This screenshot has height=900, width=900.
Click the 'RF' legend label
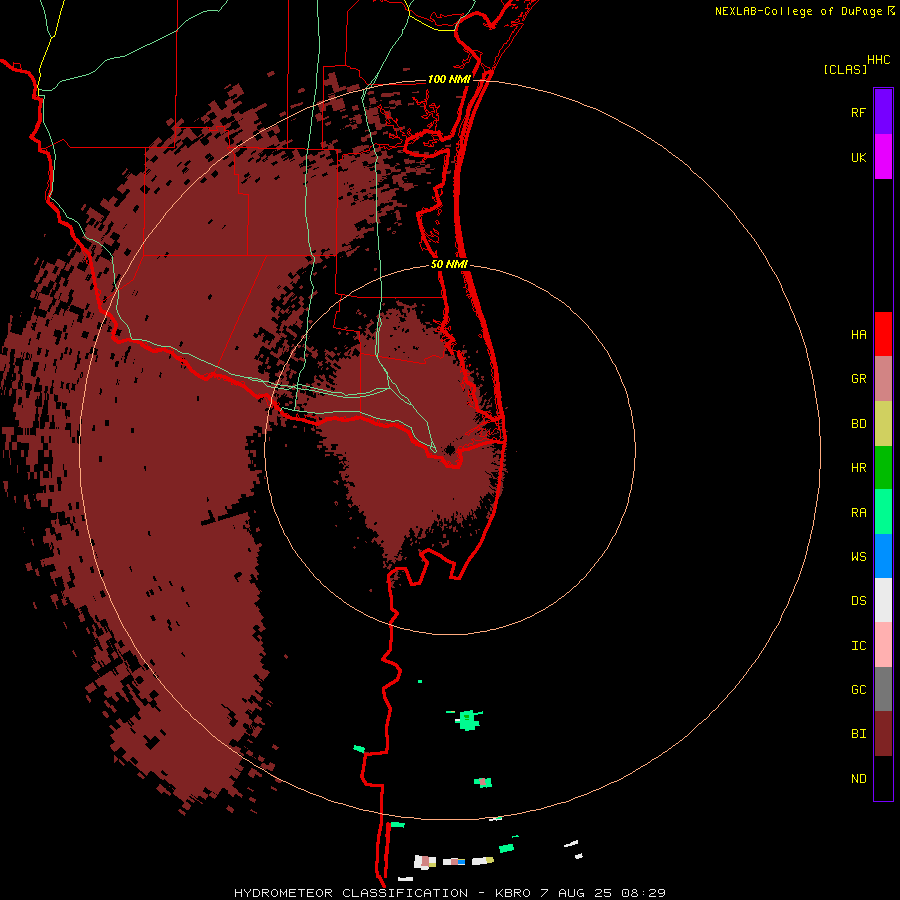858,112
